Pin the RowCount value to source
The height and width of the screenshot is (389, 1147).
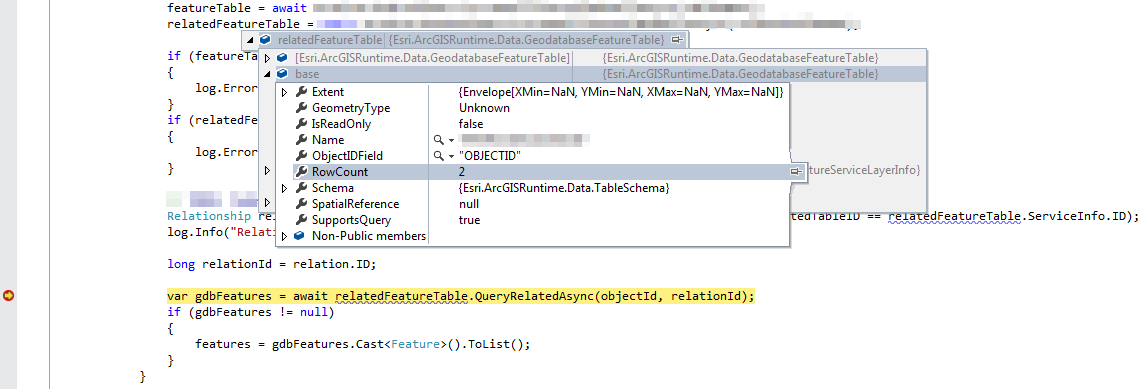click(x=796, y=172)
